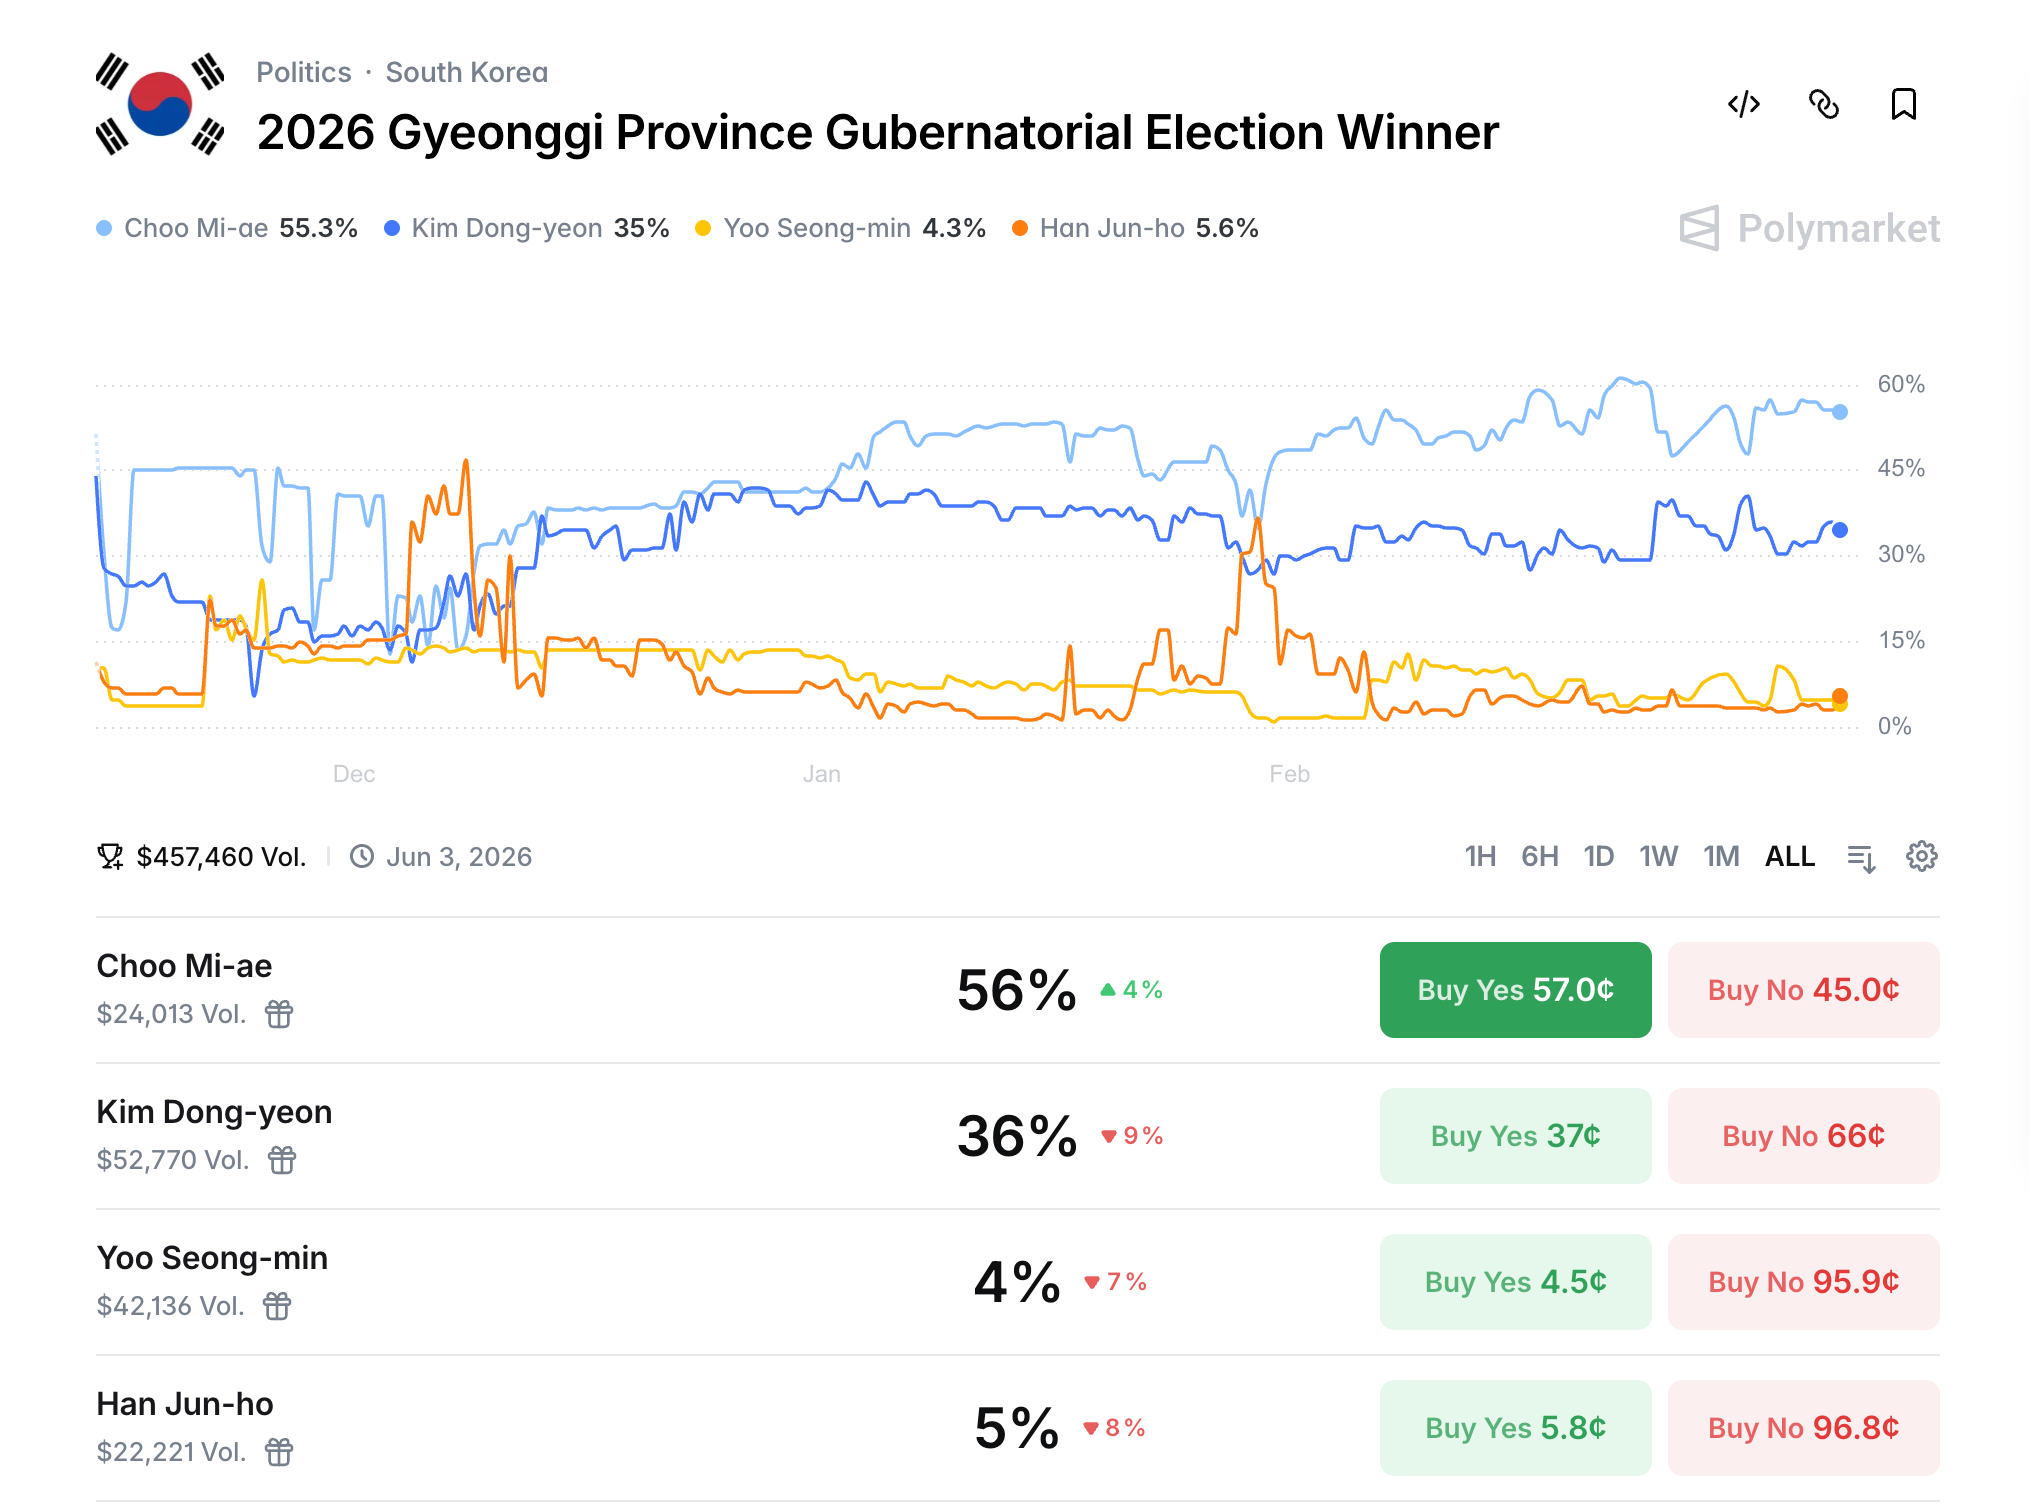Open the chart settings gear
2030x1504 pixels.
[x=1921, y=856]
